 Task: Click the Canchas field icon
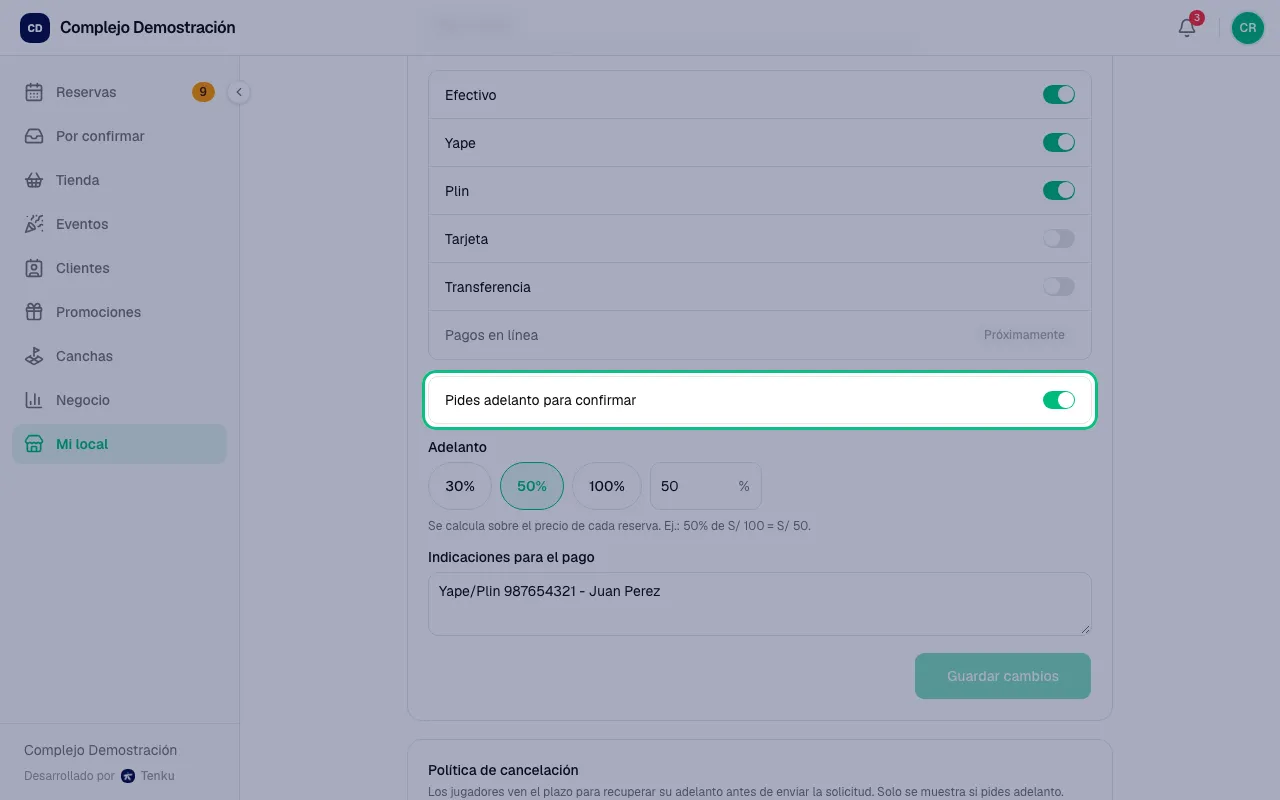click(x=34, y=356)
